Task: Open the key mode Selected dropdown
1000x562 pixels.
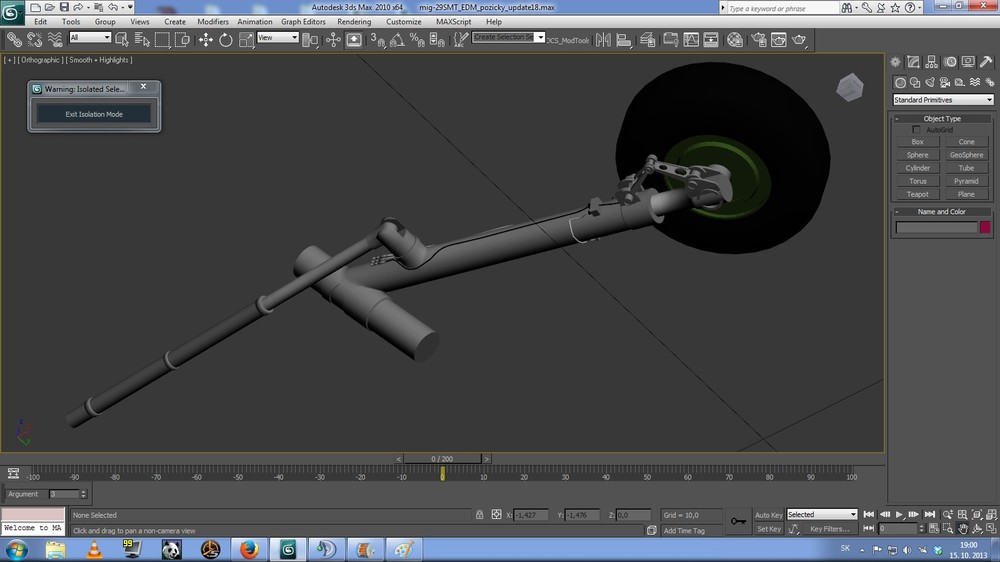Action: (x=821, y=514)
